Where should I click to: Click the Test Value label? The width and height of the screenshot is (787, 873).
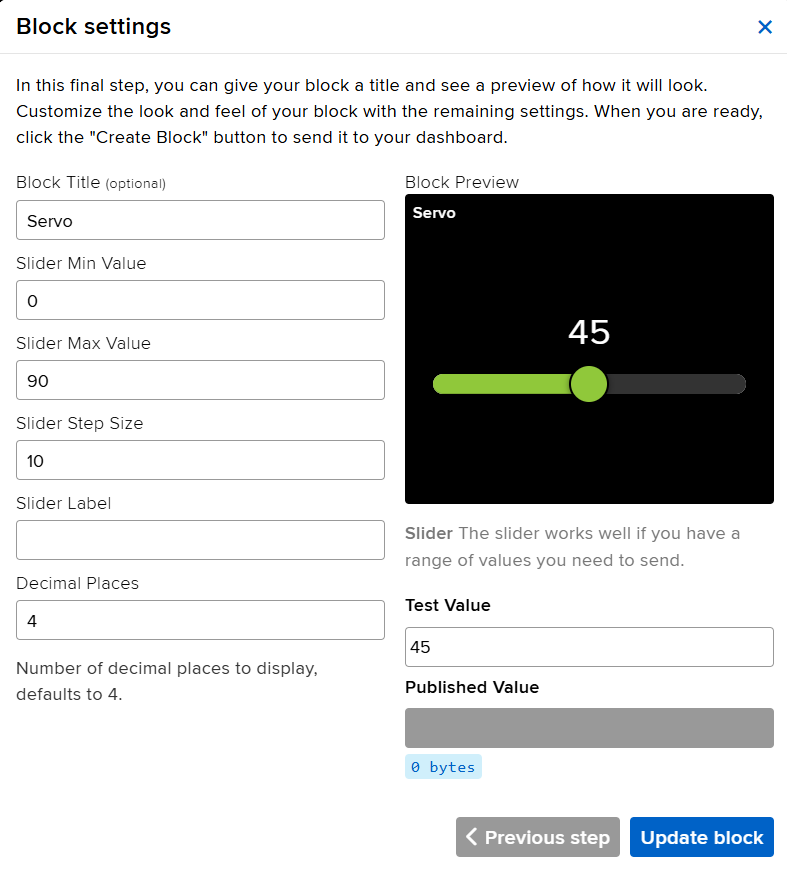[x=448, y=605]
